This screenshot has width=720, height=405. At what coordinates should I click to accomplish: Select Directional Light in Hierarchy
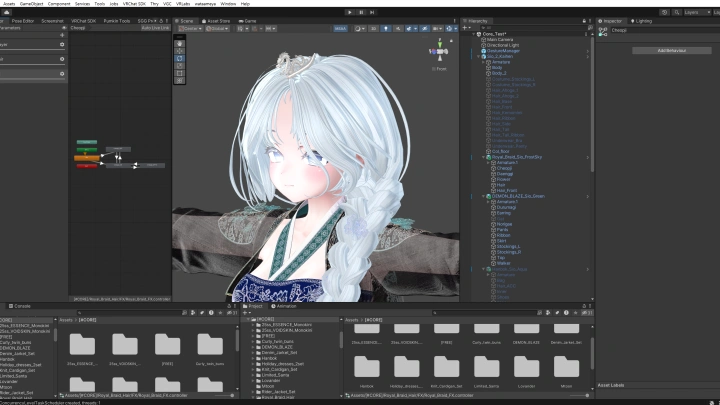(500, 45)
